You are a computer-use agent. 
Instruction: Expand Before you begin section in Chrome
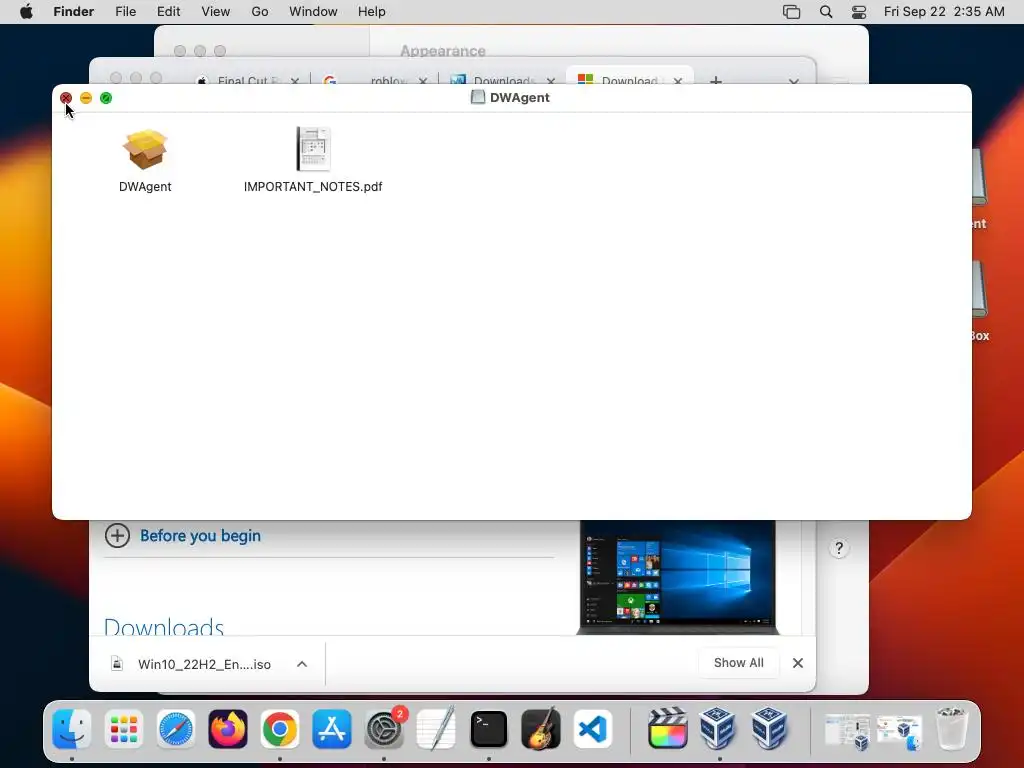(x=200, y=536)
